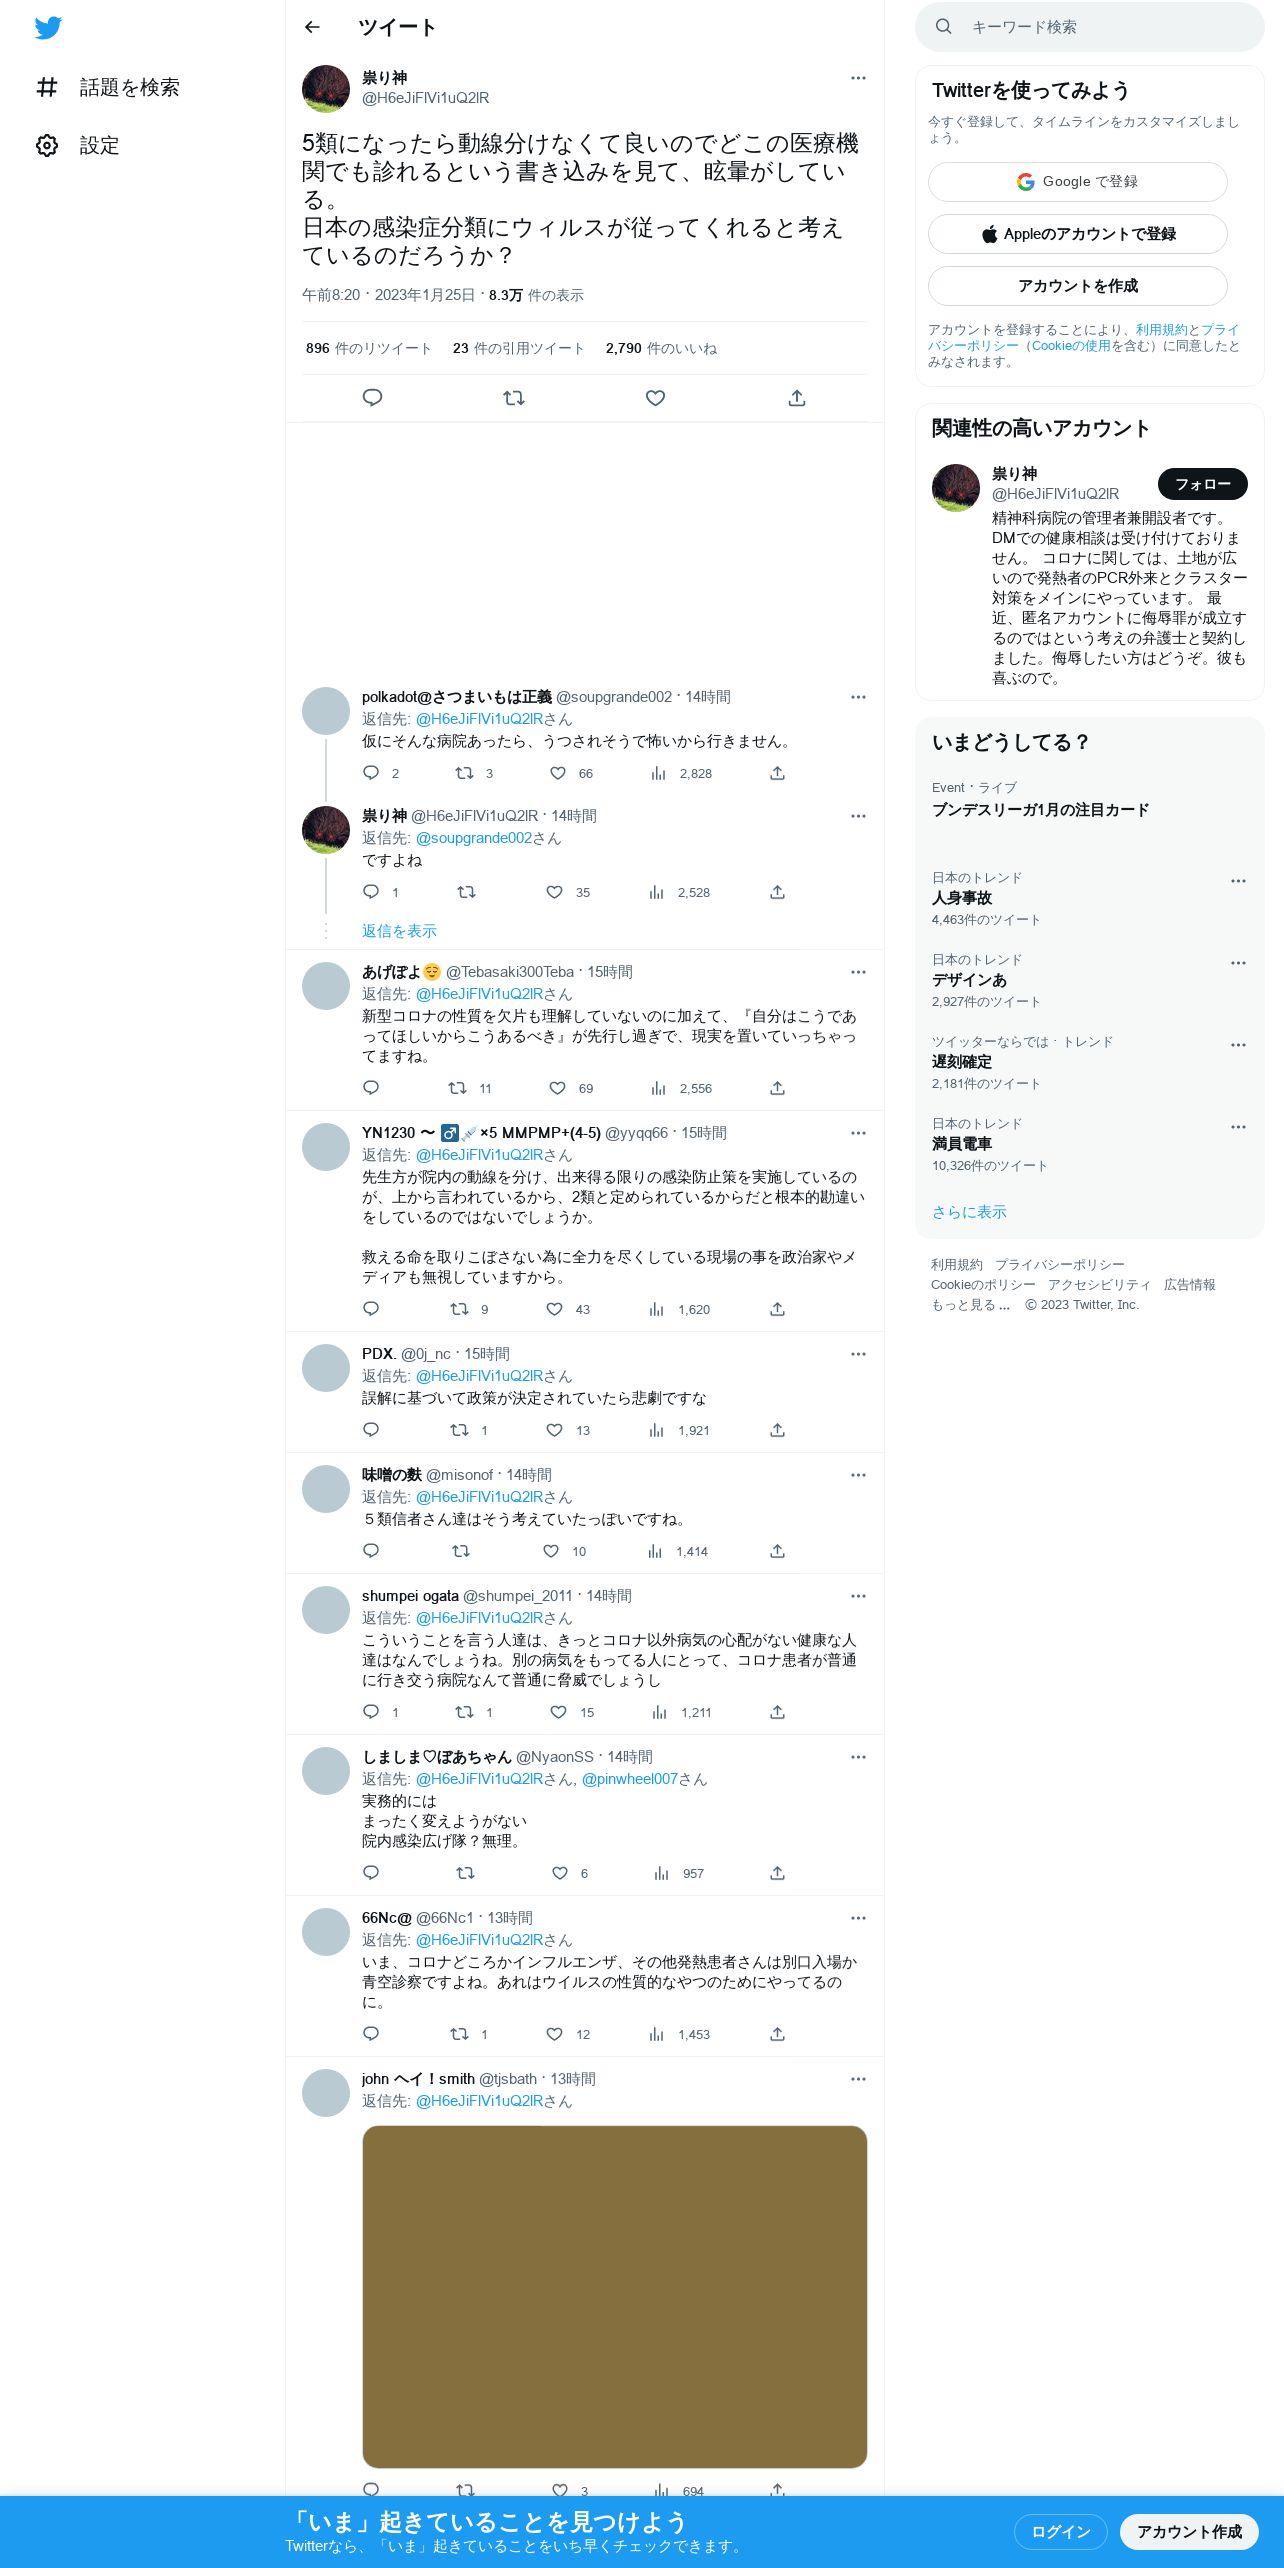
Task: Retweet the main tweet by 祟り神
Action: click(x=514, y=398)
